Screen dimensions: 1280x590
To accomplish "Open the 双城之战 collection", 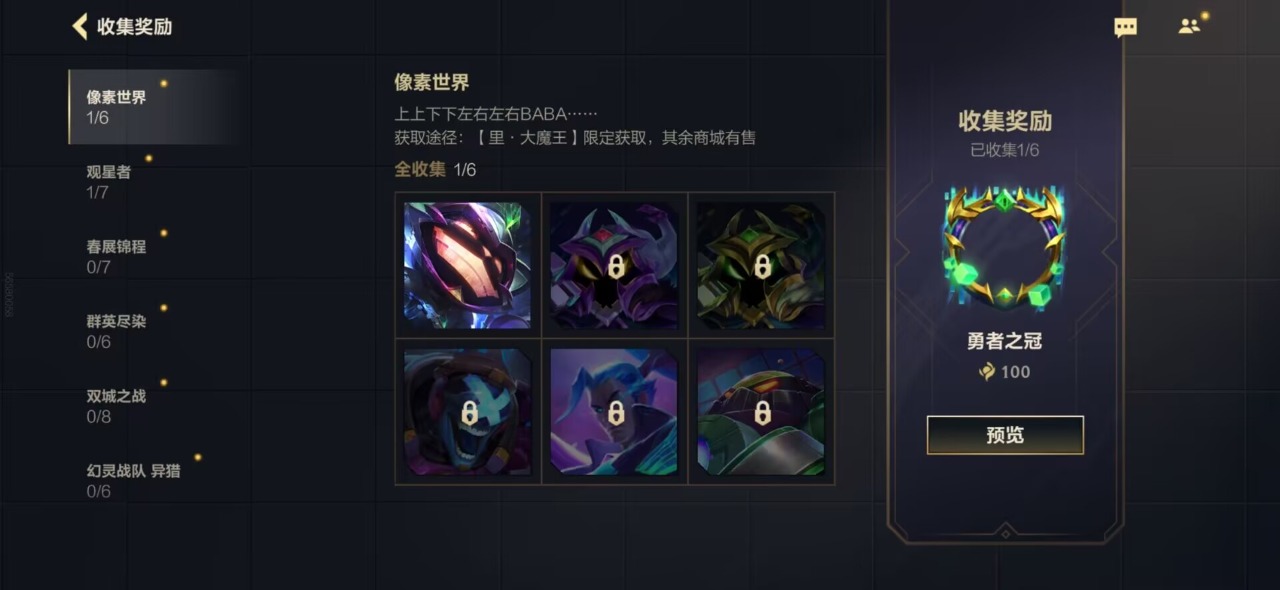I will (153, 406).
